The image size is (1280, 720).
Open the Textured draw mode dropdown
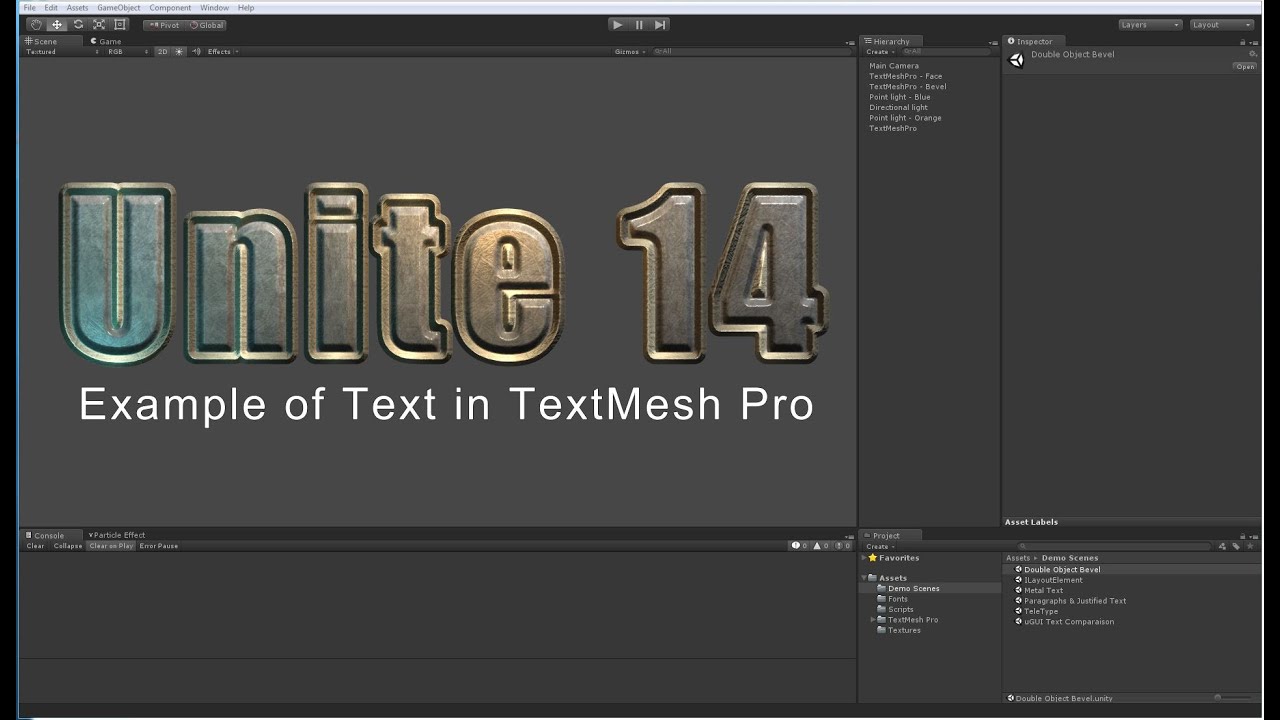(x=62, y=51)
